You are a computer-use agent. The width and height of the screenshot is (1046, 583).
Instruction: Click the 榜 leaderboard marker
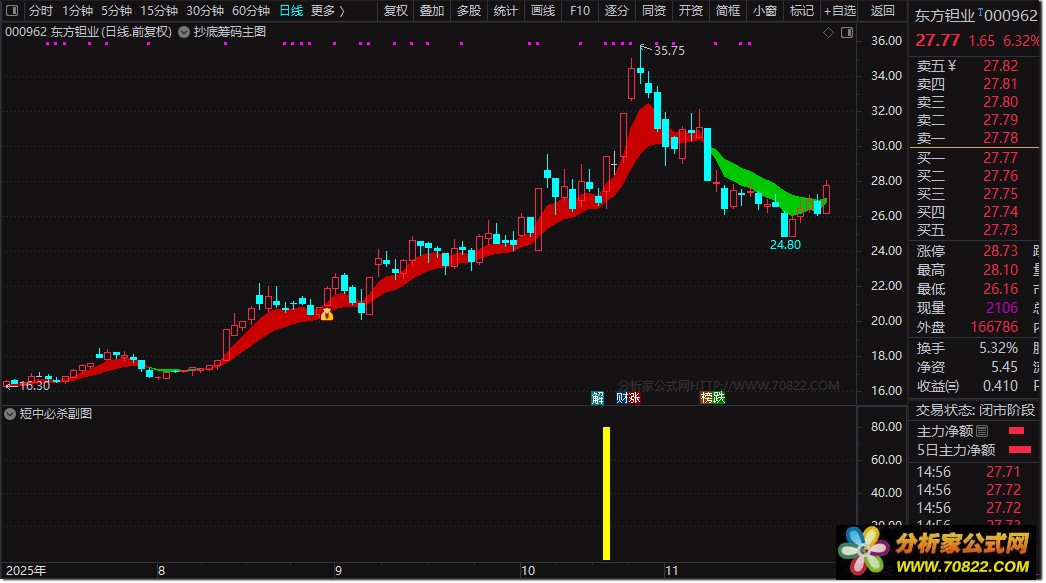pyautogui.click(x=706, y=398)
